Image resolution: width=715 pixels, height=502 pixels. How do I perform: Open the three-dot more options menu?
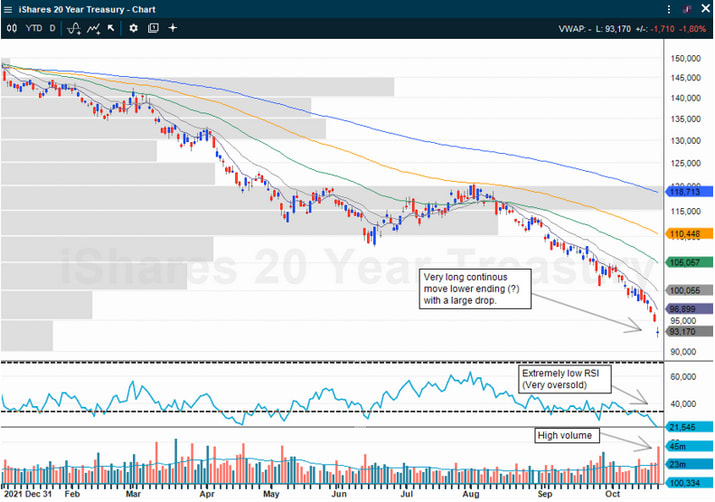[x=668, y=10]
